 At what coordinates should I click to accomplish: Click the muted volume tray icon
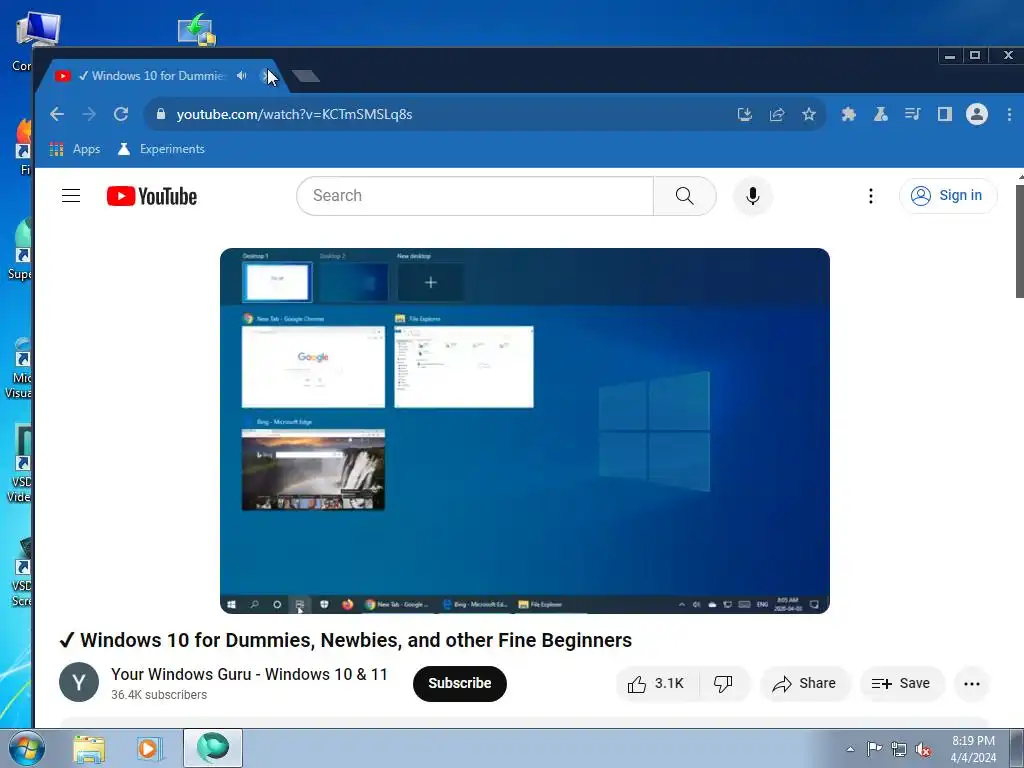click(923, 749)
